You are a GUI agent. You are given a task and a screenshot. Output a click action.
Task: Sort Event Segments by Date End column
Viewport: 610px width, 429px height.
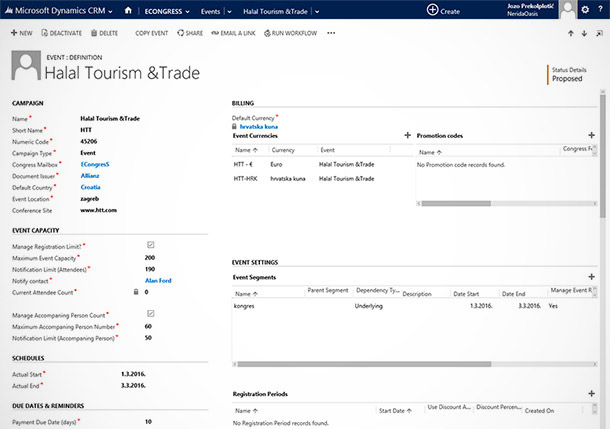pos(514,294)
